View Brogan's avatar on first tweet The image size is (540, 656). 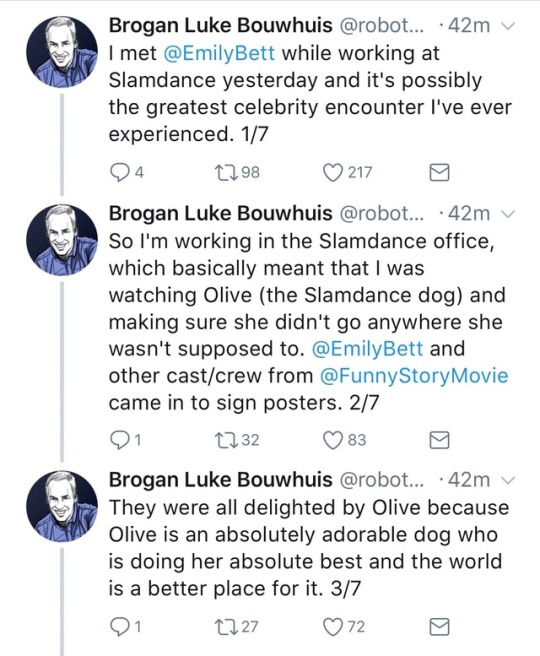(62, 52)
